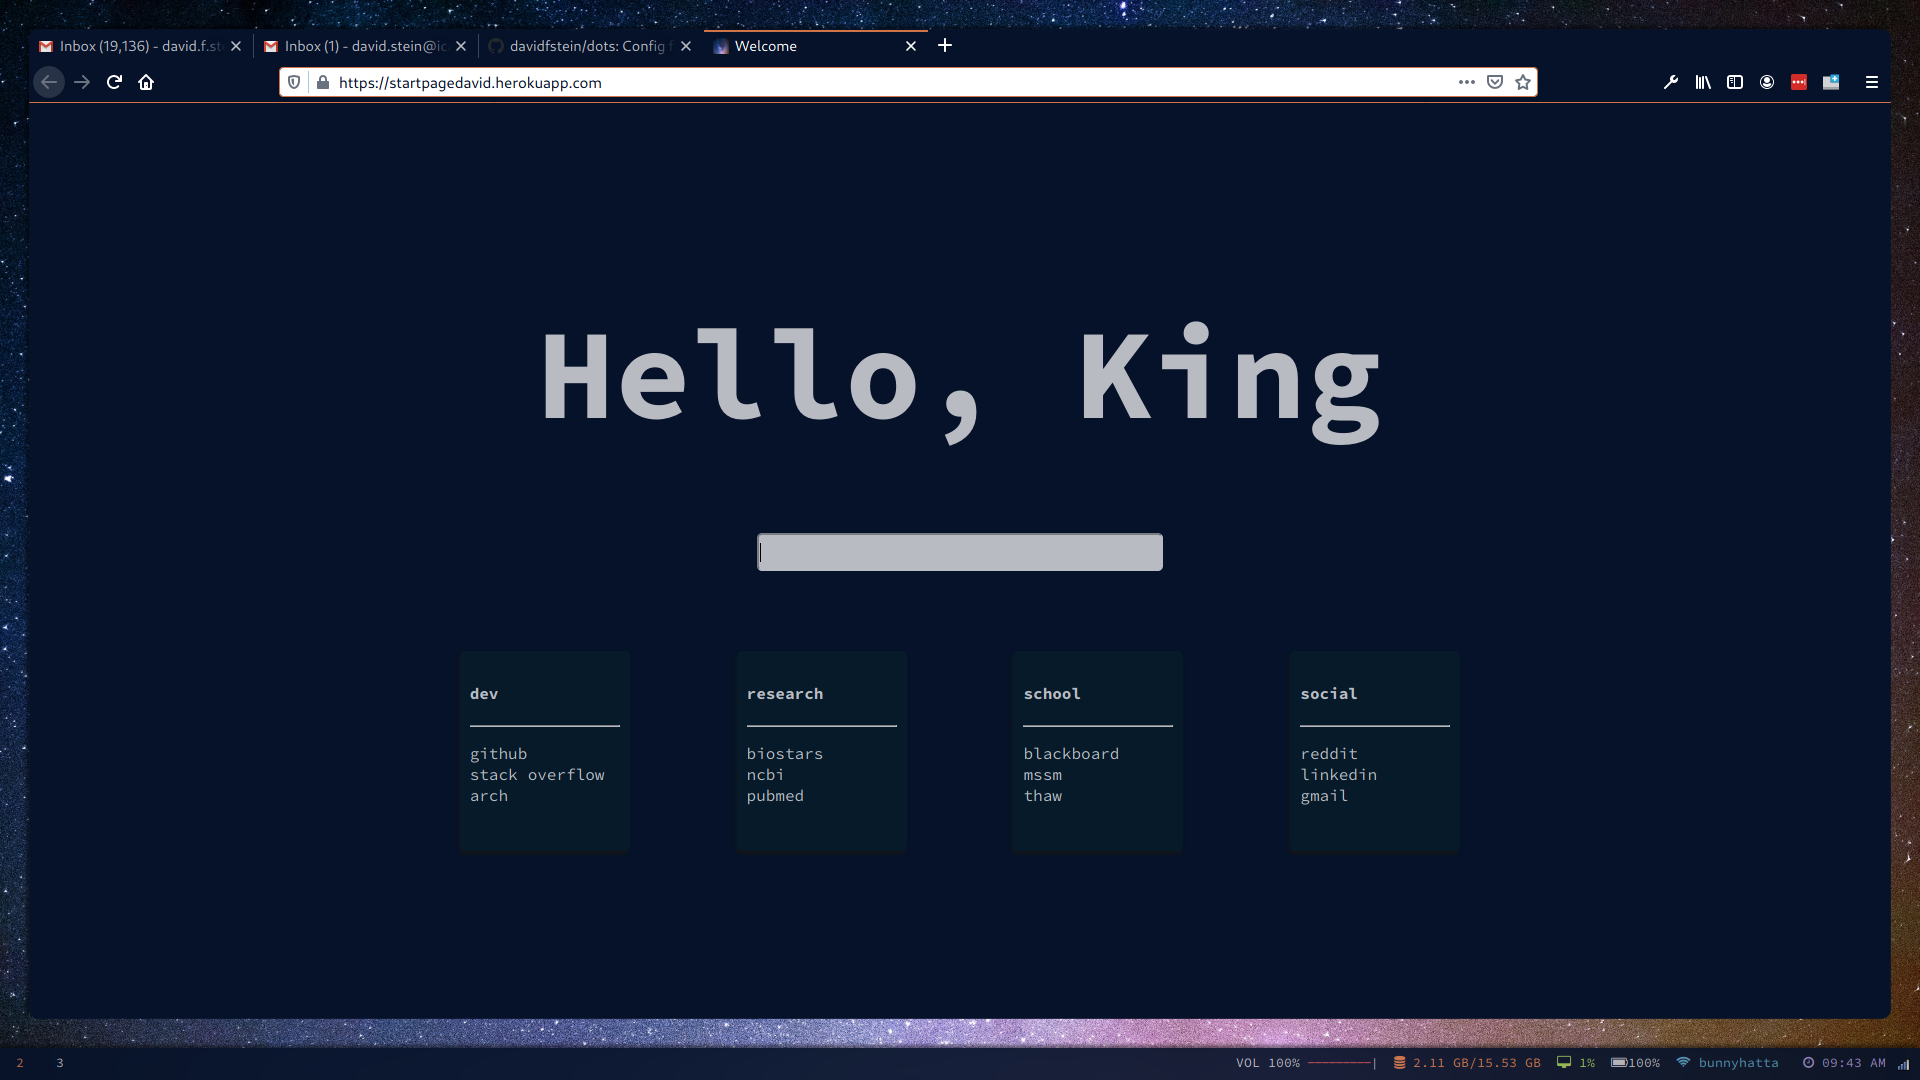Save page to Pocket
This screenshot has width=1920, height=1080.
[x=1495, y=82]
